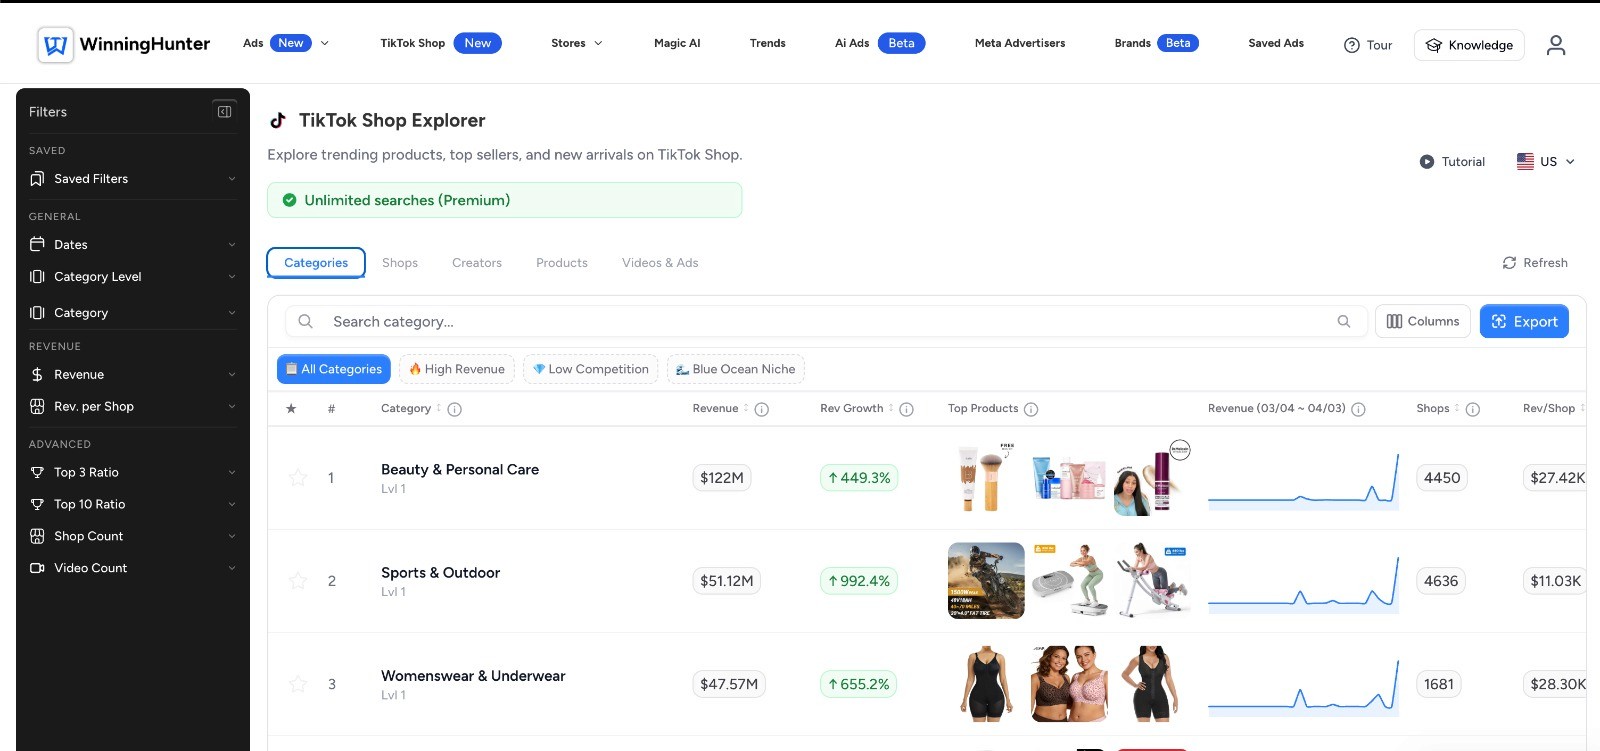Expand the Shop Count filter
The width and height of the screenshot is (1600, 751).
pyautogui.click(x=133, y=536)
